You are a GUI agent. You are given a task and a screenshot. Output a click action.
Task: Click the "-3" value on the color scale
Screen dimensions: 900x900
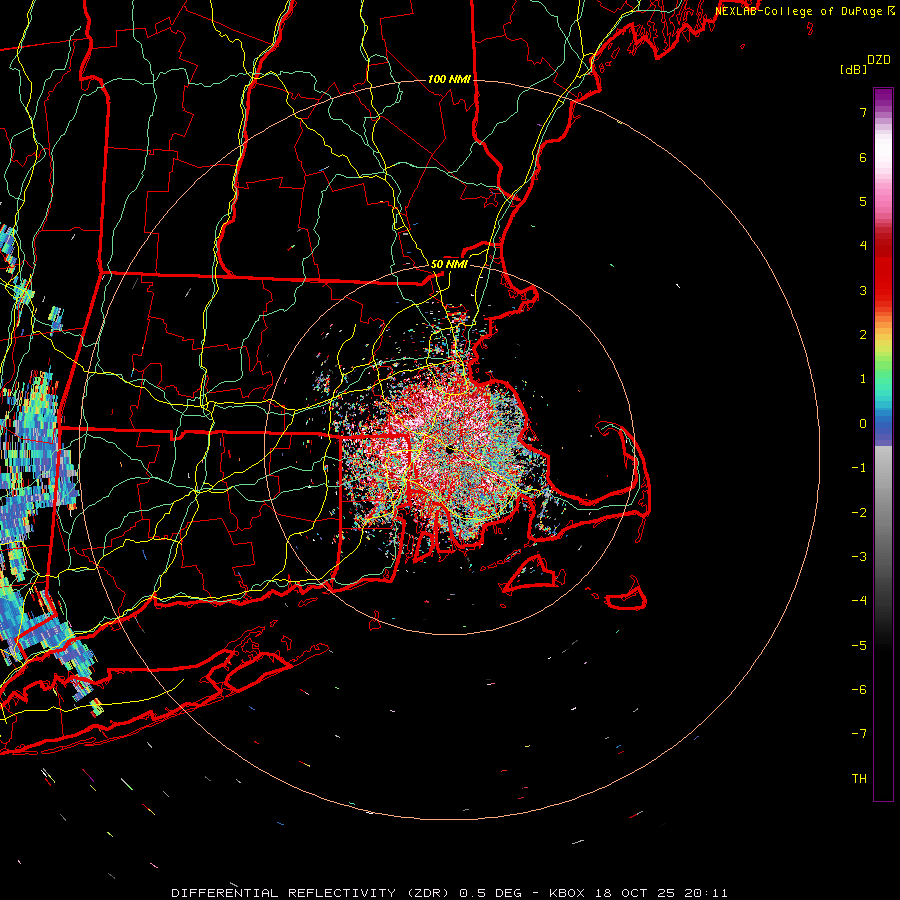point(859,557)
